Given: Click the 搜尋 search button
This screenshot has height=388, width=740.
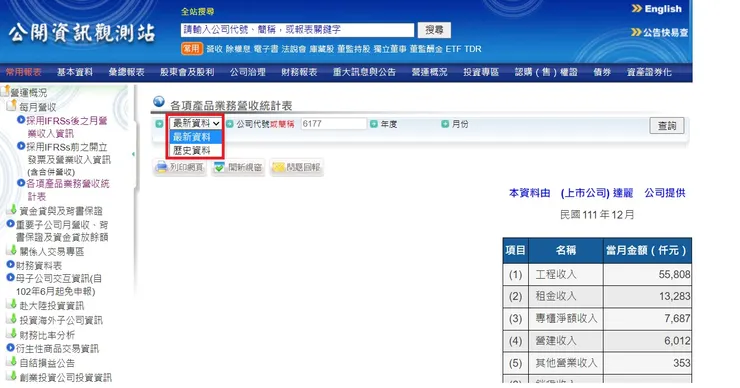Looking at the screenshot, I should tap(434, 30).
